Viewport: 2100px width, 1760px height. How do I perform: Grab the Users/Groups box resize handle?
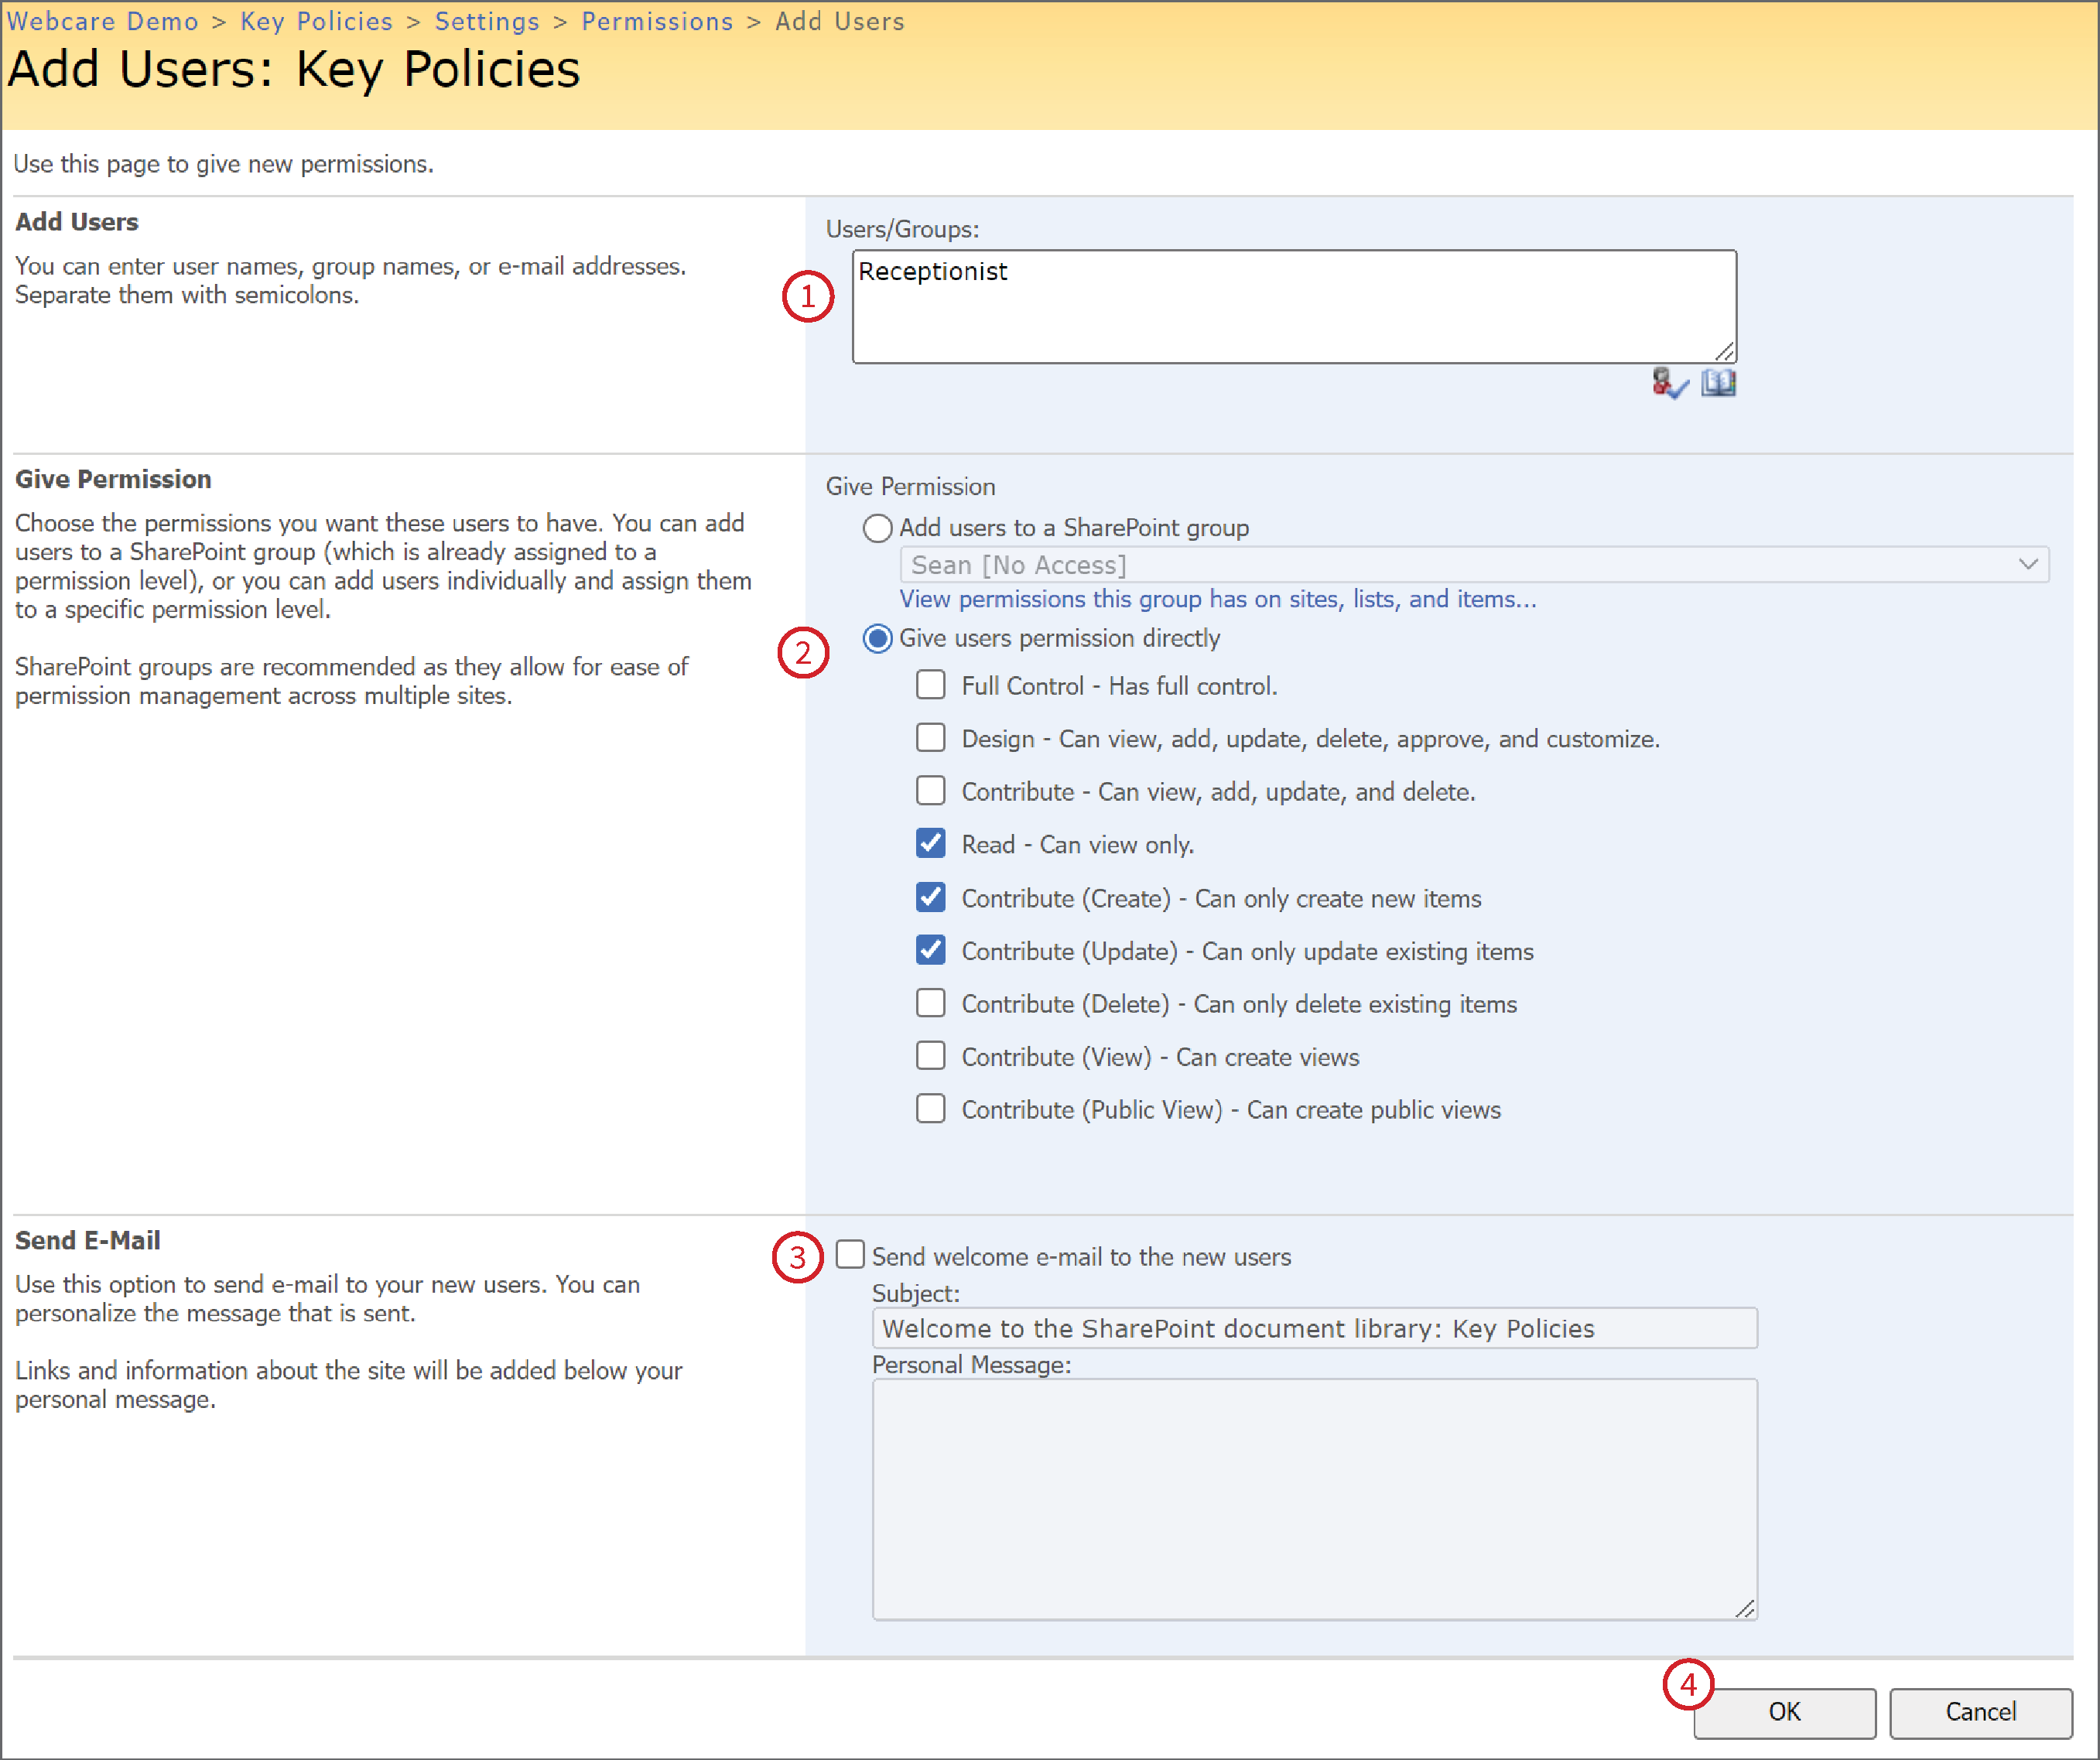pos(1724,351)
